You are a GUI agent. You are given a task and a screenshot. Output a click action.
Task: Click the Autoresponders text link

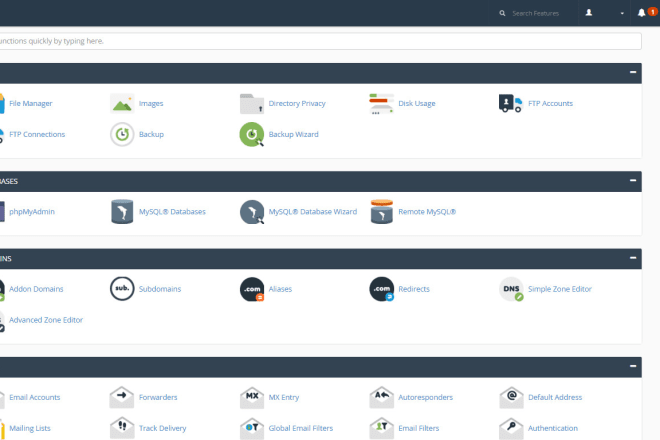coord(426,397)
